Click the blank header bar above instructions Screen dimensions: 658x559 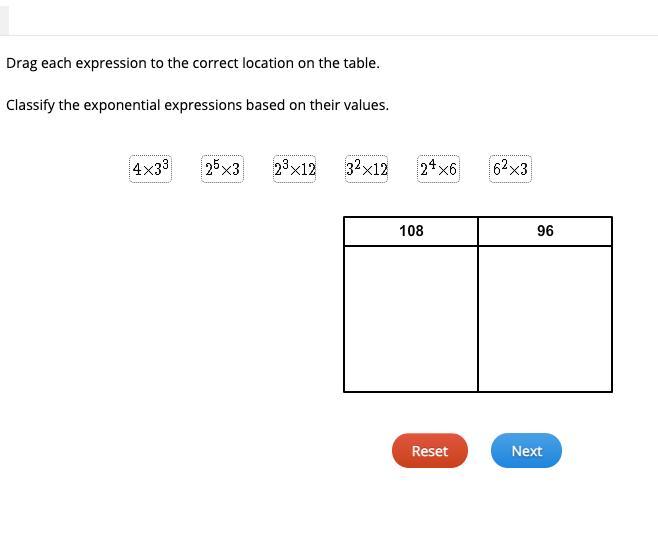330,17
